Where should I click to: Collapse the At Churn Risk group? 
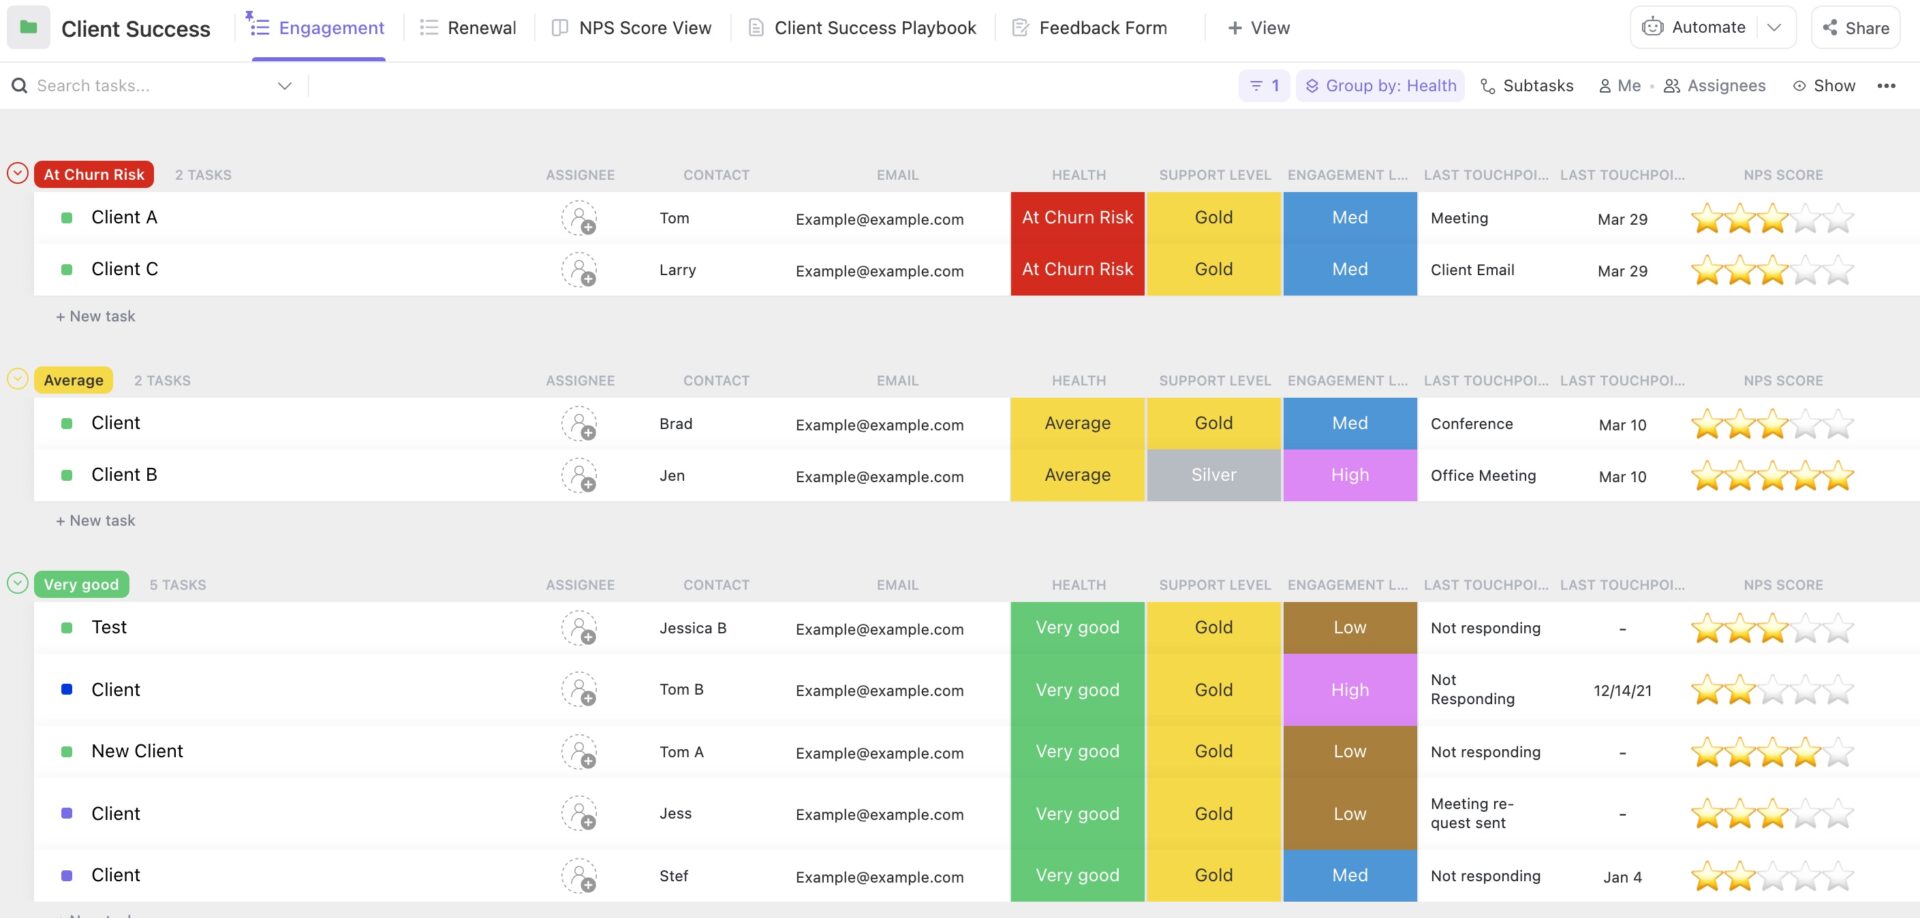click(17, 172)
